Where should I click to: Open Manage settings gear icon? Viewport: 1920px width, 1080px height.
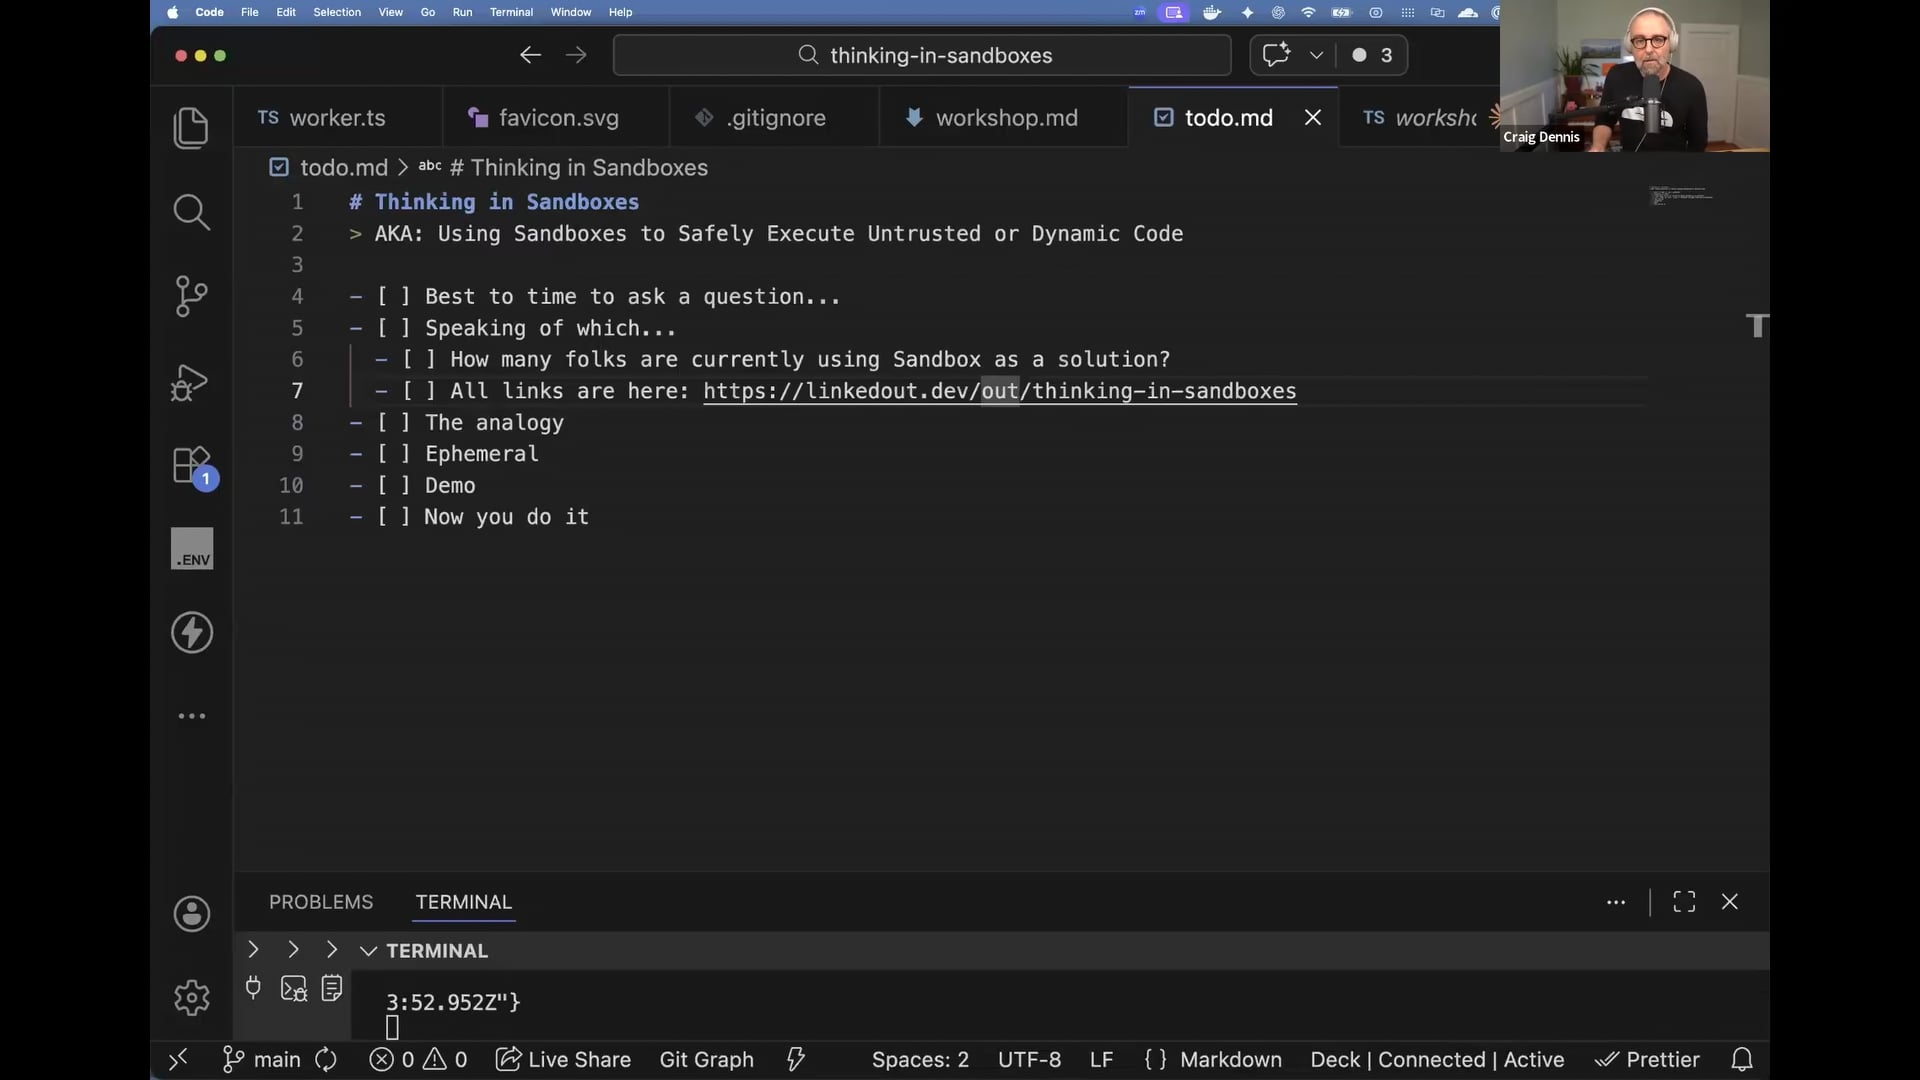192,997
